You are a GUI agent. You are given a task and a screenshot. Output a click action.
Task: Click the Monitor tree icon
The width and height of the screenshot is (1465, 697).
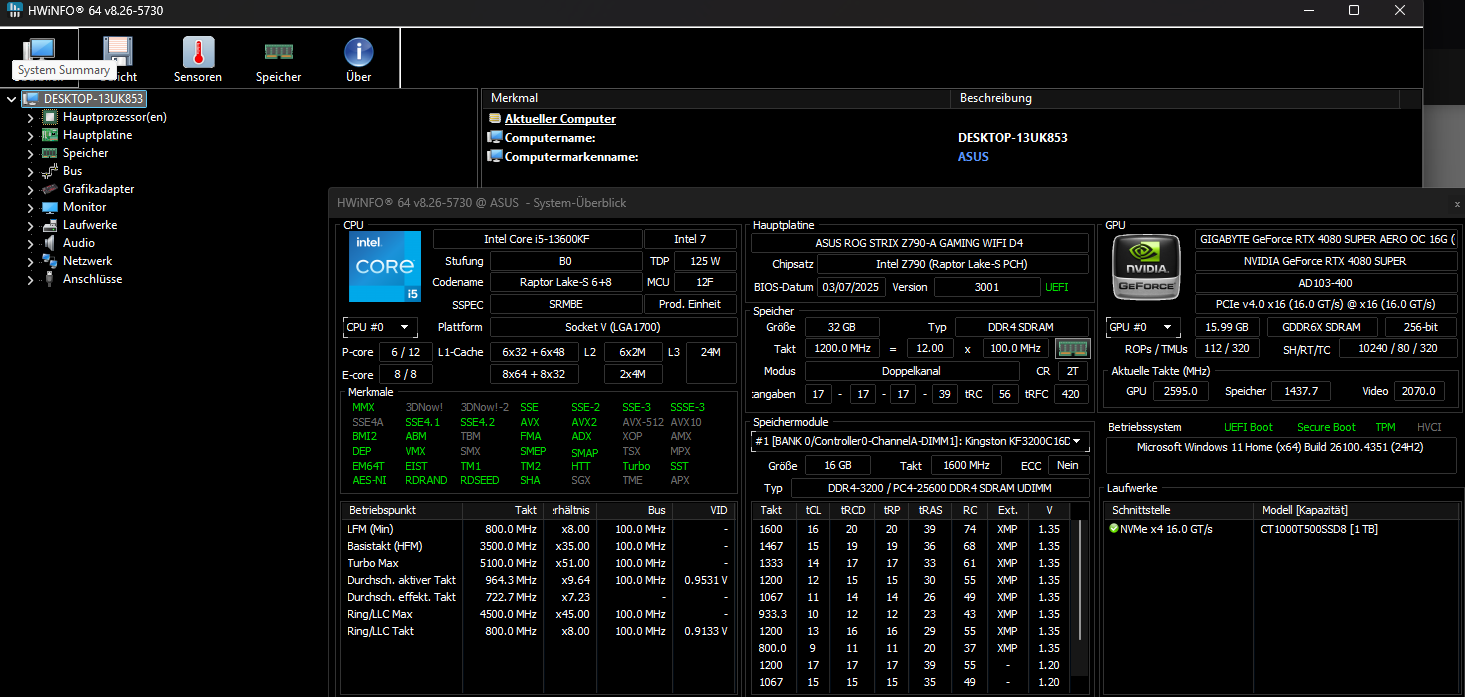click(50, 207)
